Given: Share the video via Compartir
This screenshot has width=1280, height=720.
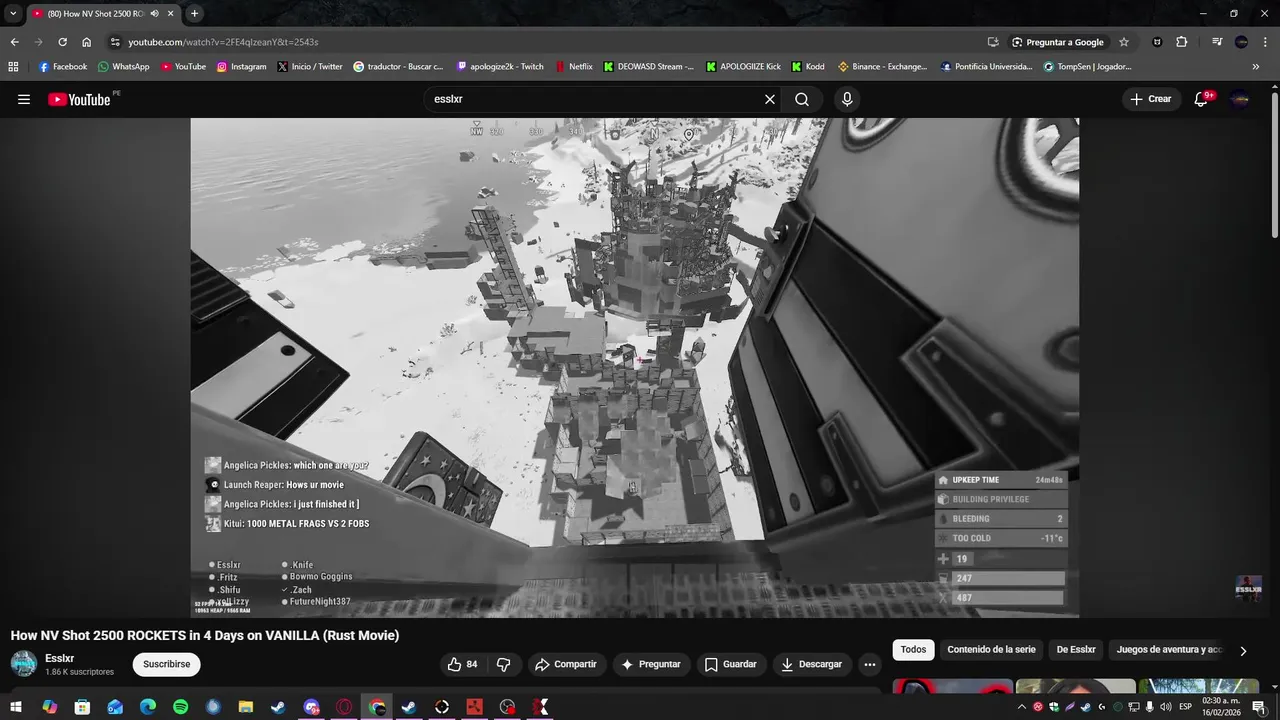Looking at the screenshot, I should (x=566, y=664).
